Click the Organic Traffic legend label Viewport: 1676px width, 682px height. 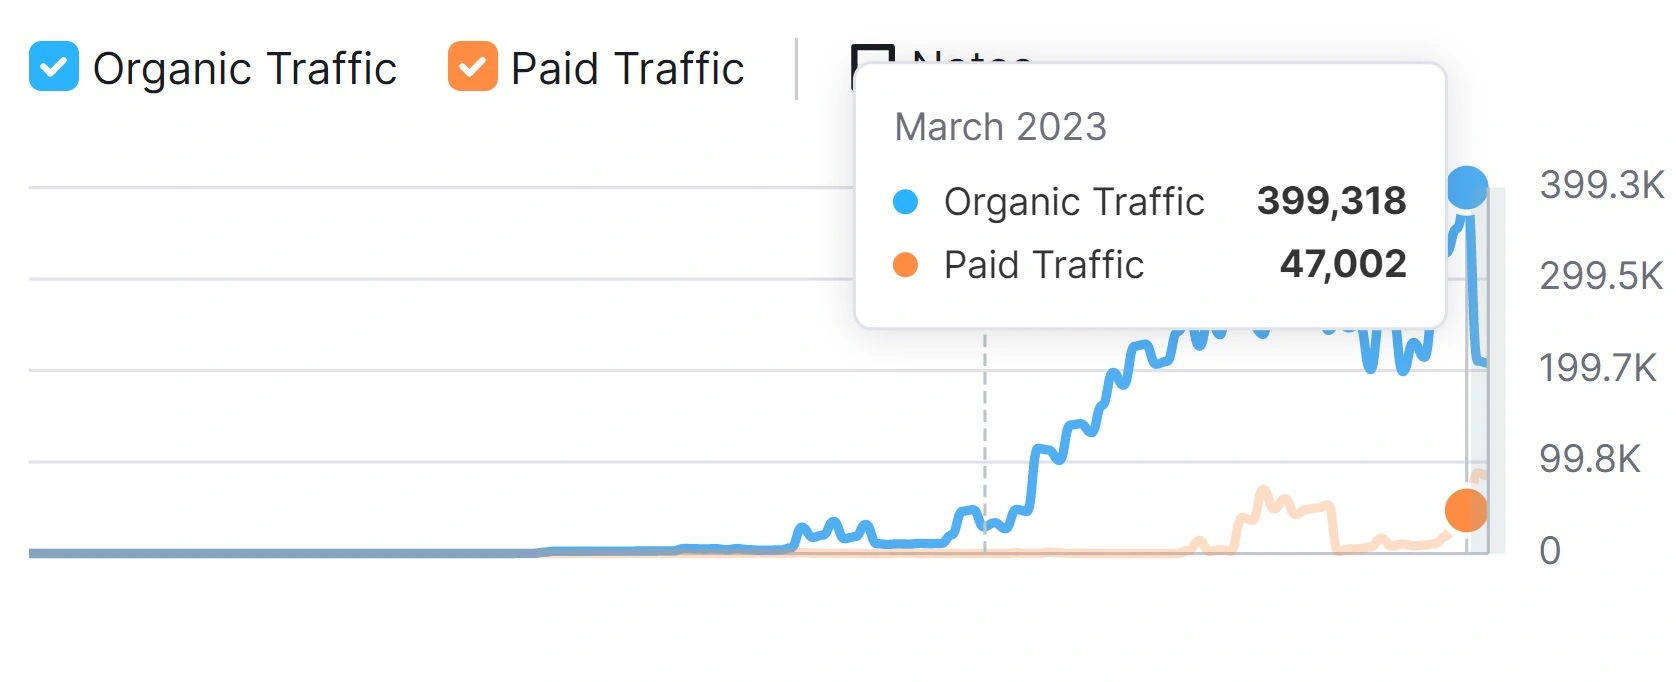click(244, 69)
